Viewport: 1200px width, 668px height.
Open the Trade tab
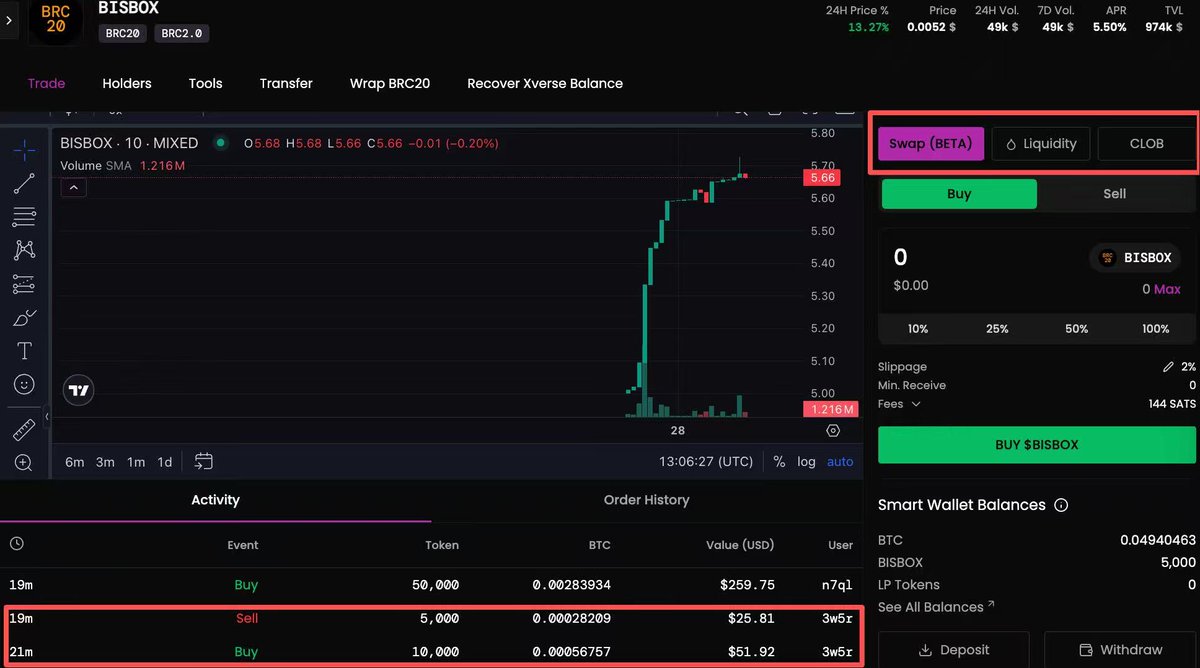46,83
